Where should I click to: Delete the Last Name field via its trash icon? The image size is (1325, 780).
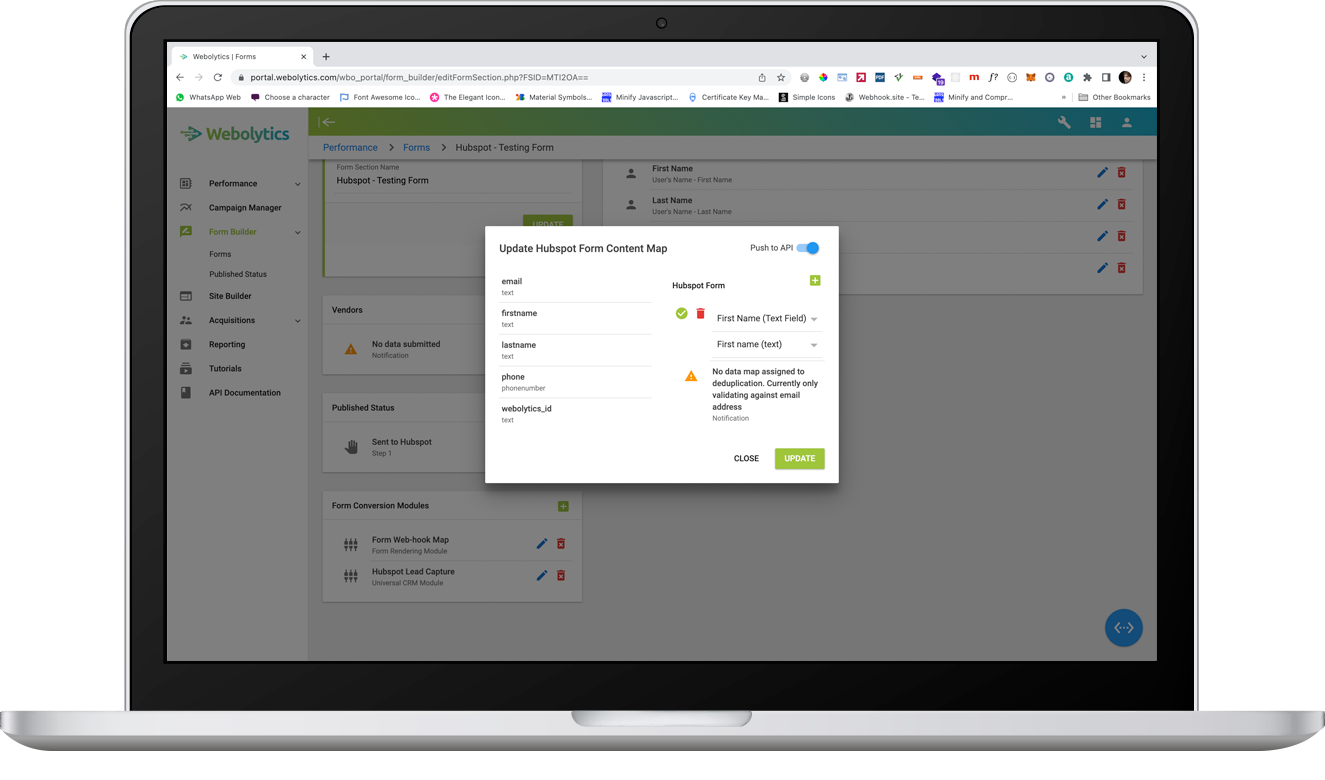[1121, 204]
